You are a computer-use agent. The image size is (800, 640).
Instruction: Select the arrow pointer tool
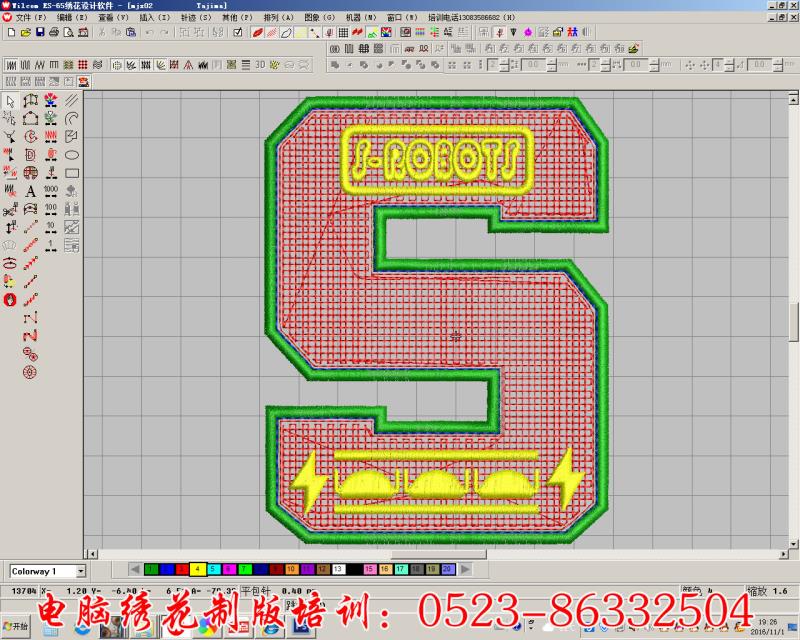pos(10,101)
